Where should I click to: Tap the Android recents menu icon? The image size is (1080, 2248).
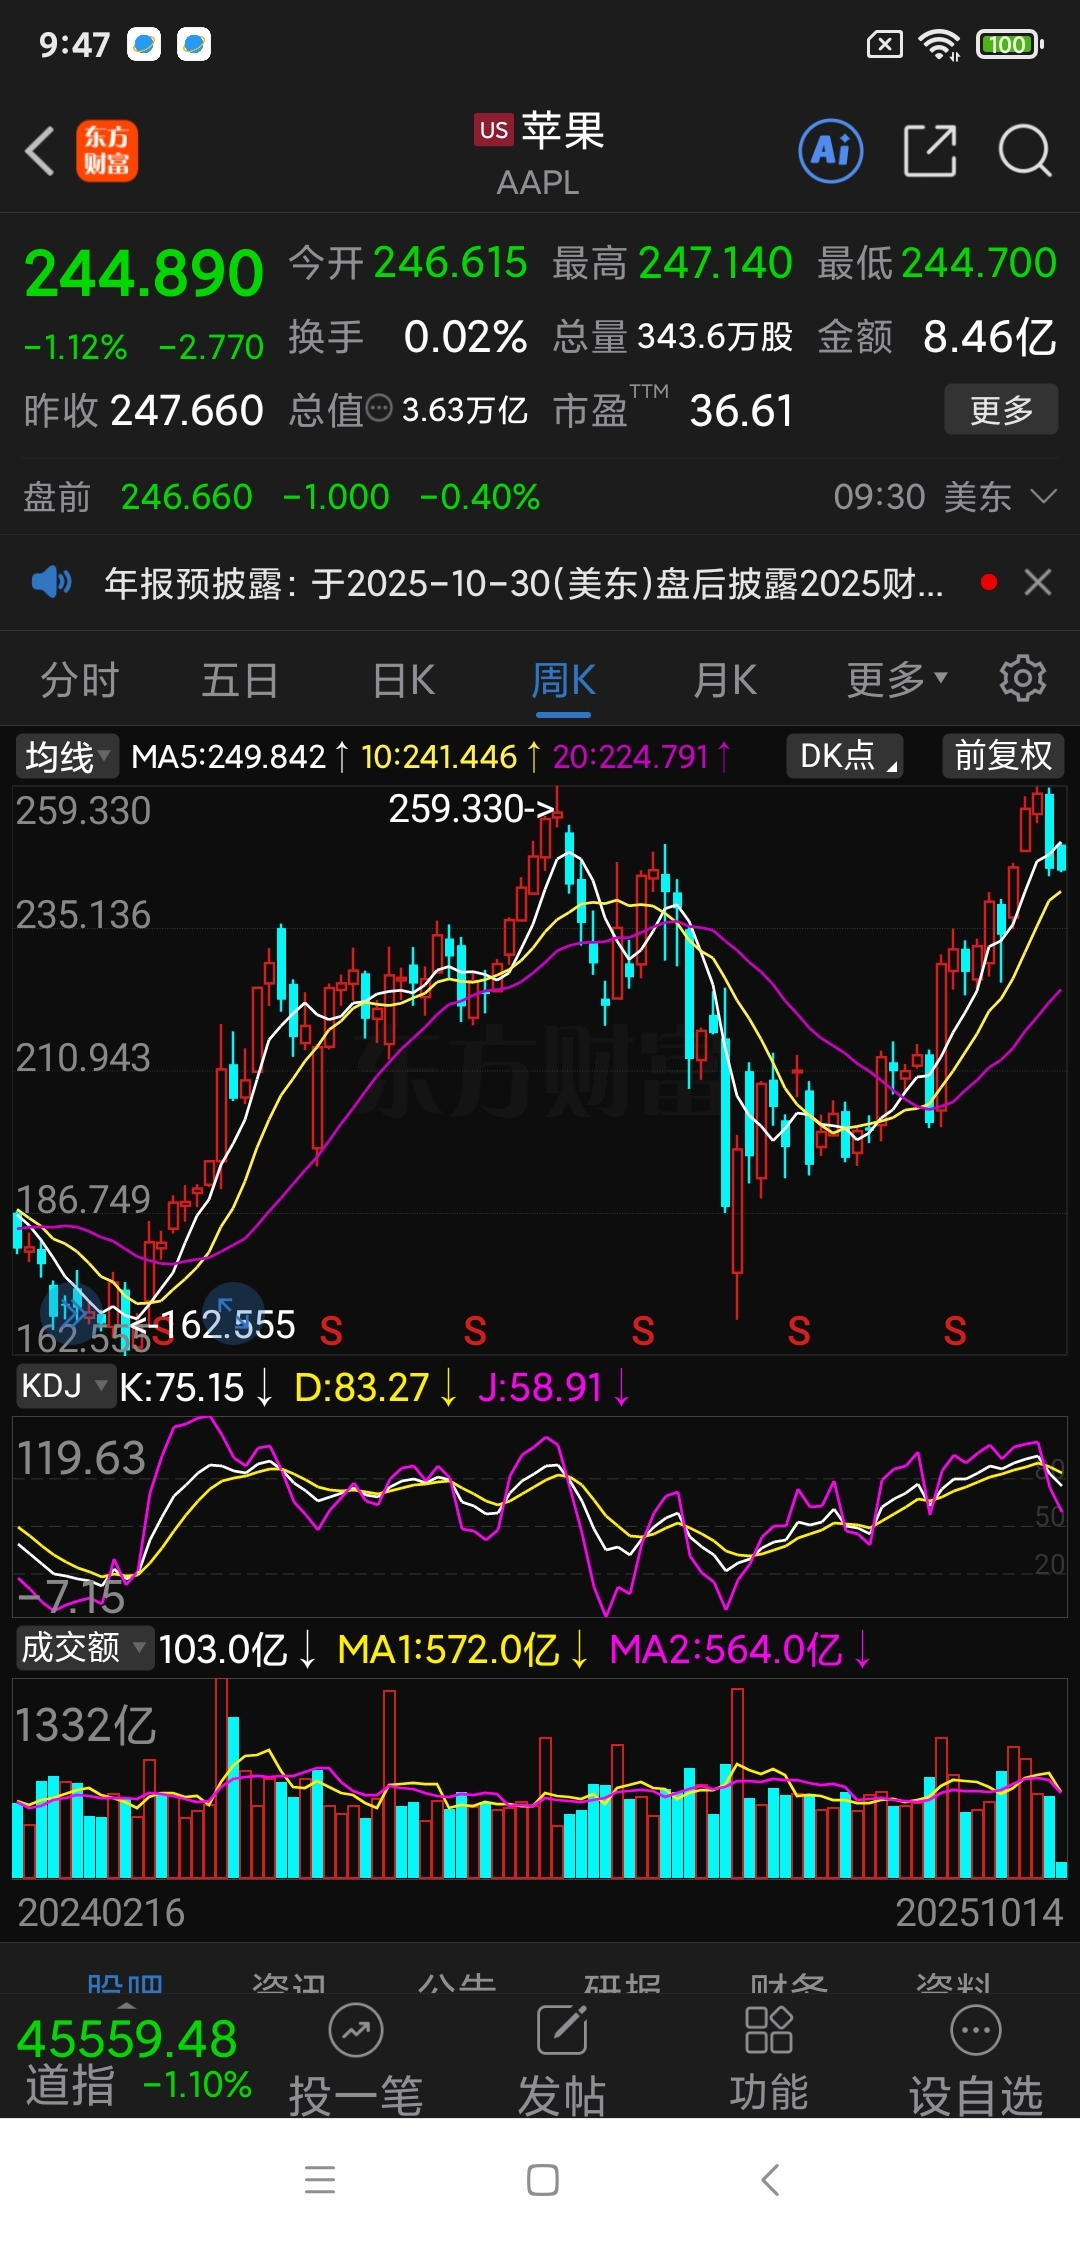(320, 2180)
